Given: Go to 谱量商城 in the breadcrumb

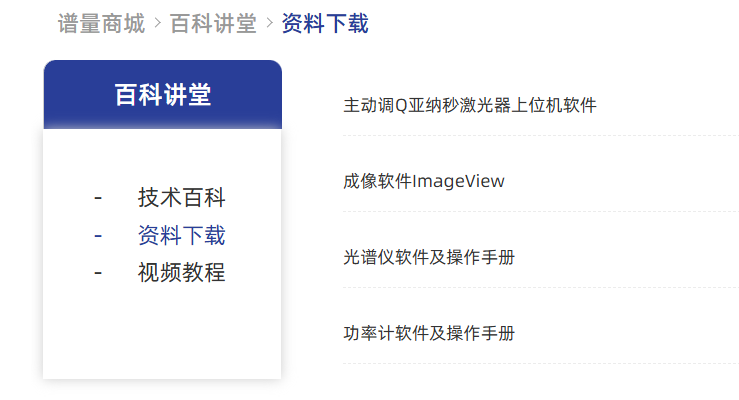Looking at the screenshot, I should click(101, 24).
